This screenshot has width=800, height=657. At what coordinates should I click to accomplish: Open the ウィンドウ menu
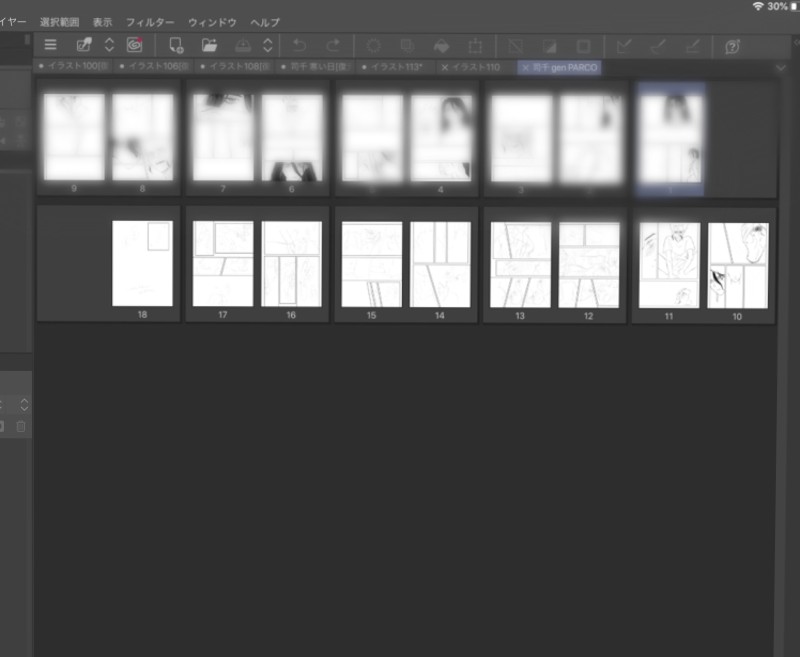212,22
